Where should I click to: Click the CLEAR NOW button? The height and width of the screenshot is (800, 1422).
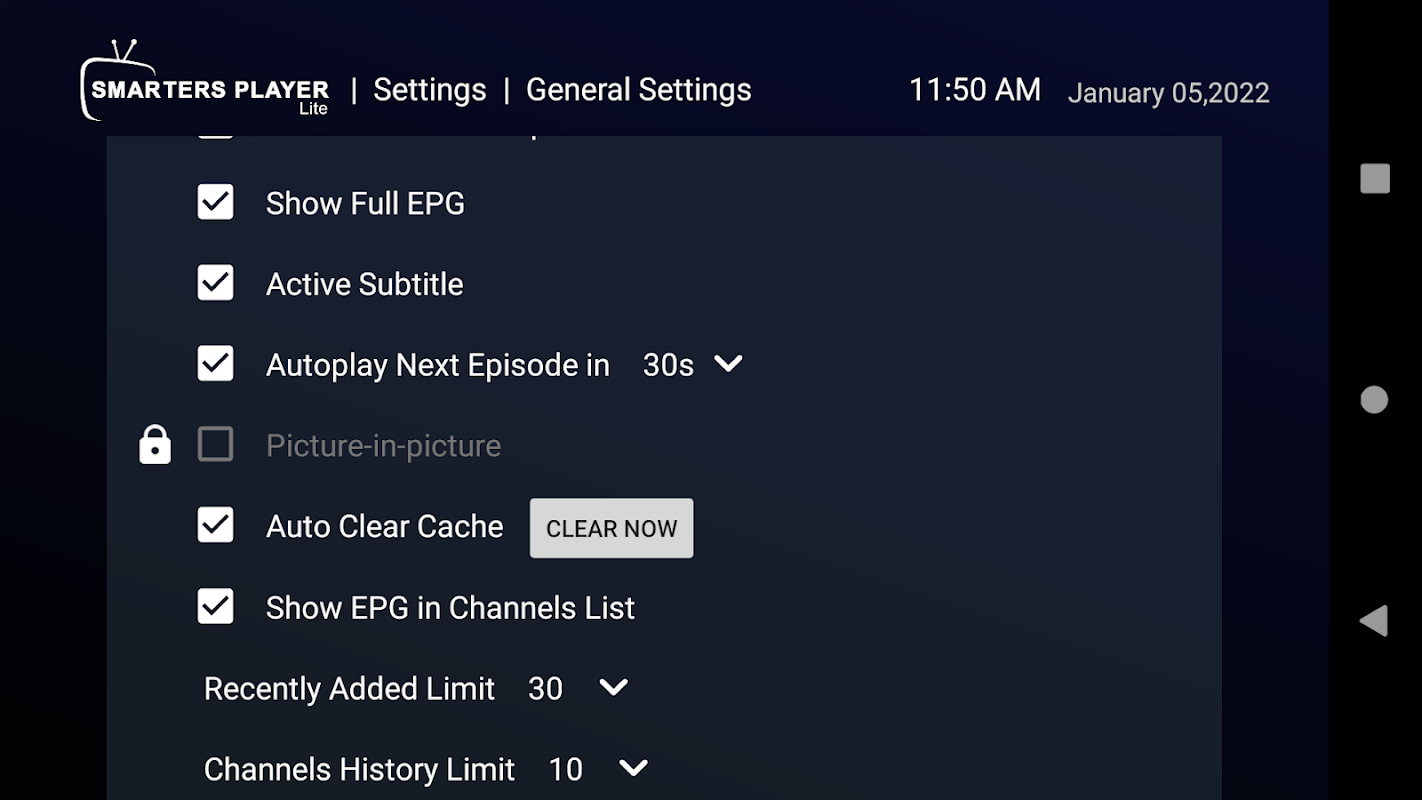(611, 528)
